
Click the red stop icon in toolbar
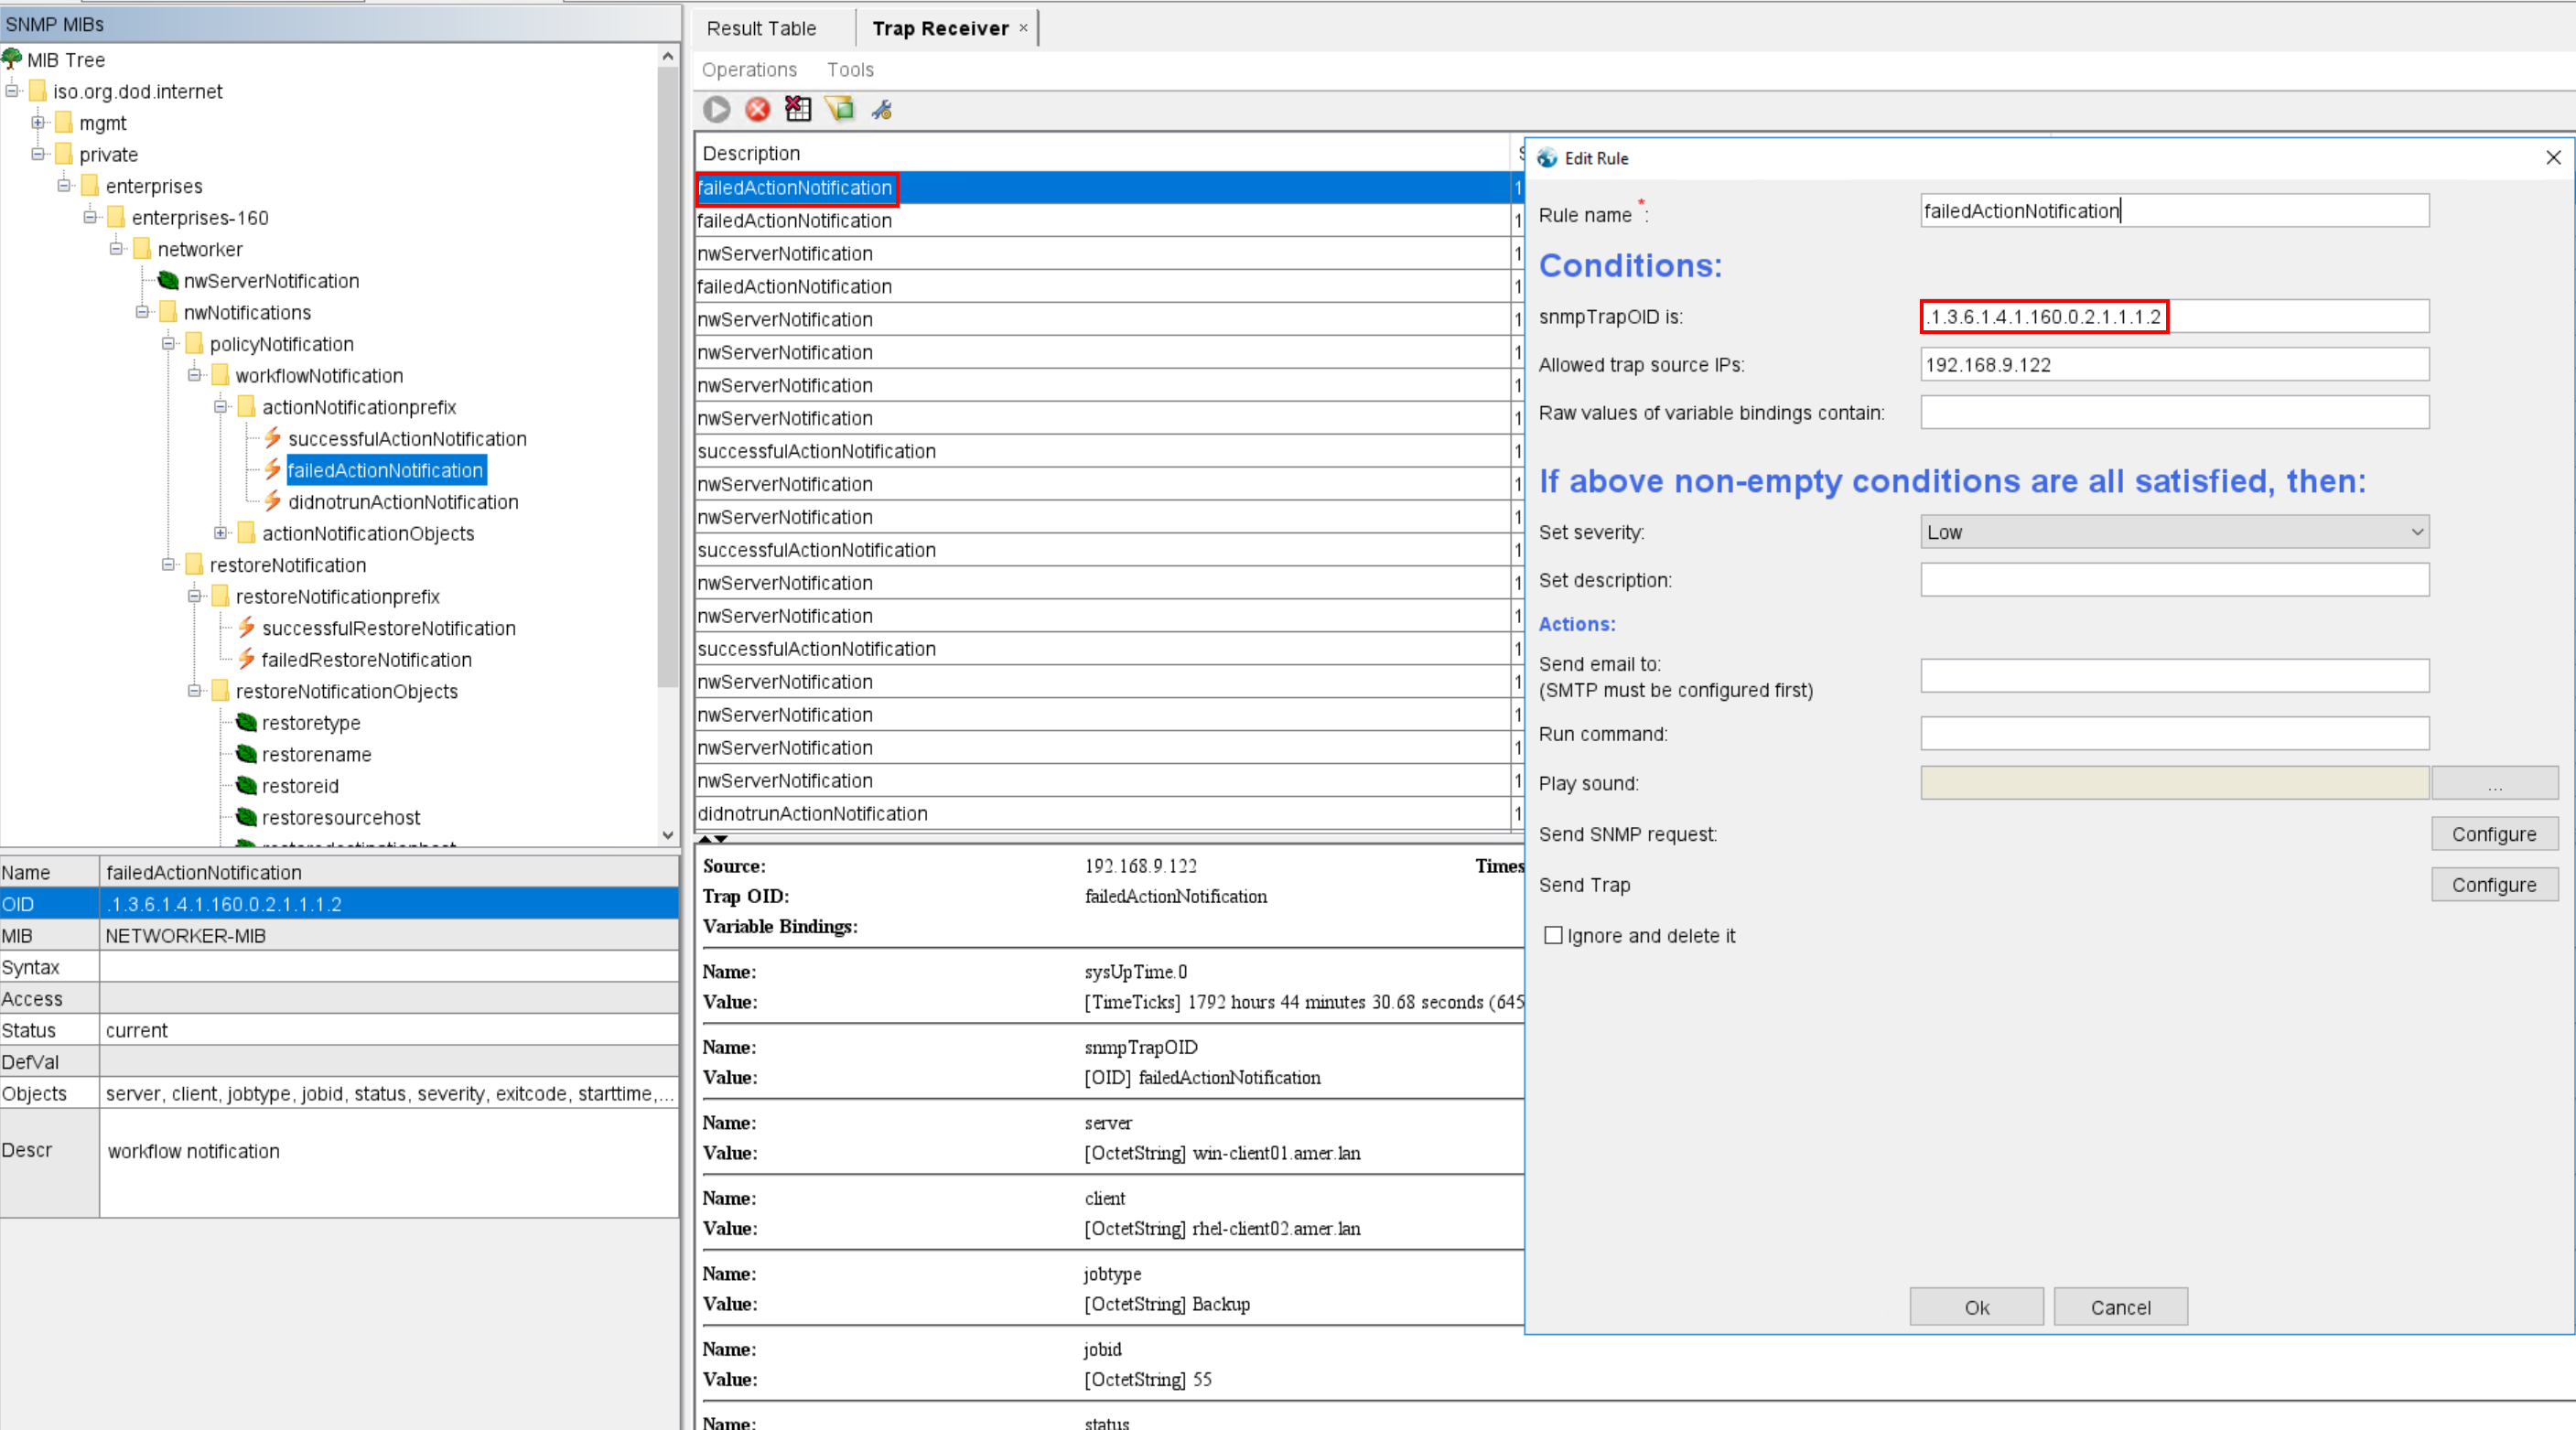[x=757, y=109]
